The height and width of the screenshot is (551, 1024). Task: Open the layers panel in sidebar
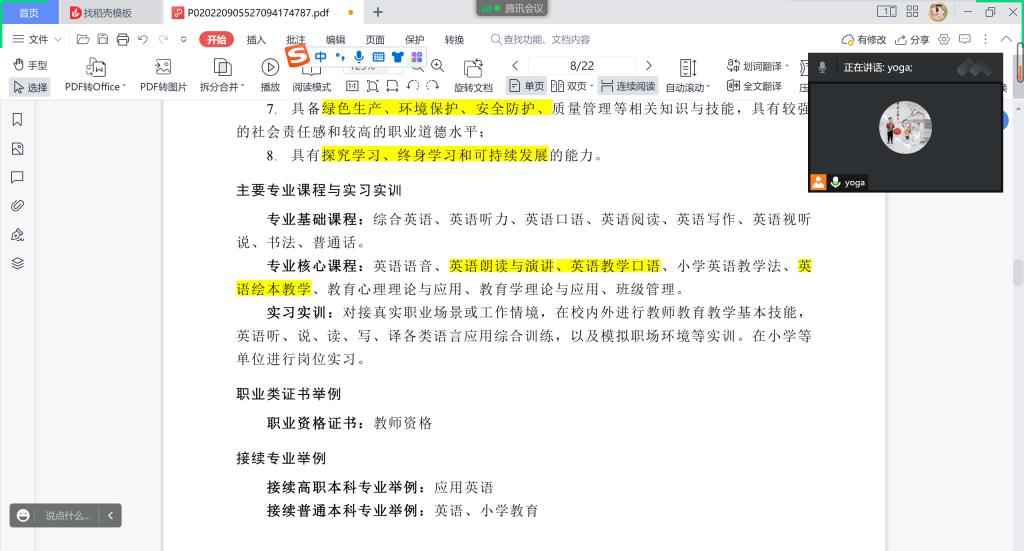click(17, 264)
